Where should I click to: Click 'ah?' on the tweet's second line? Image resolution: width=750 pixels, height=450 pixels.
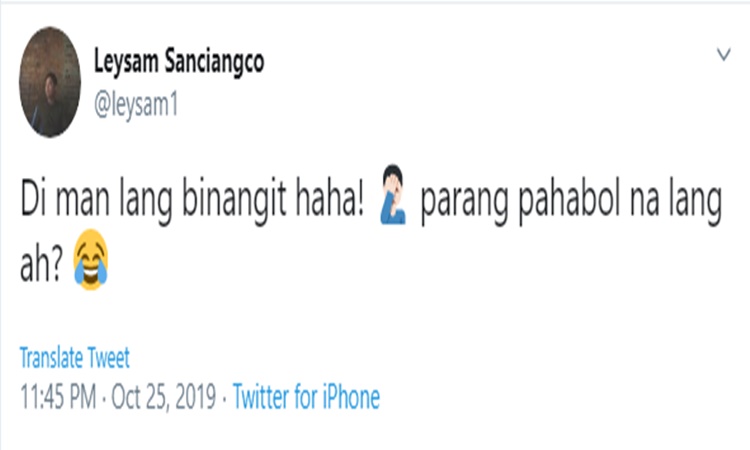(x=41, y=264)
